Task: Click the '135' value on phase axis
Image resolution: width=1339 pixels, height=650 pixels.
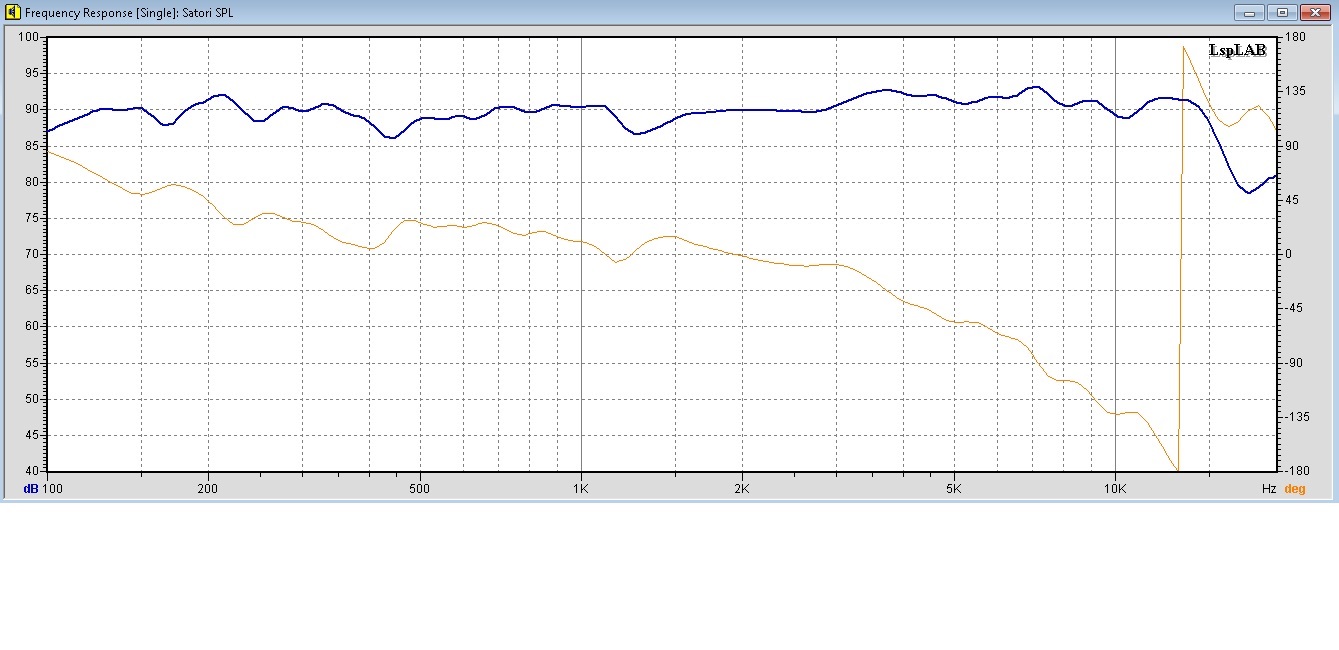Action: coord(1294,91)
